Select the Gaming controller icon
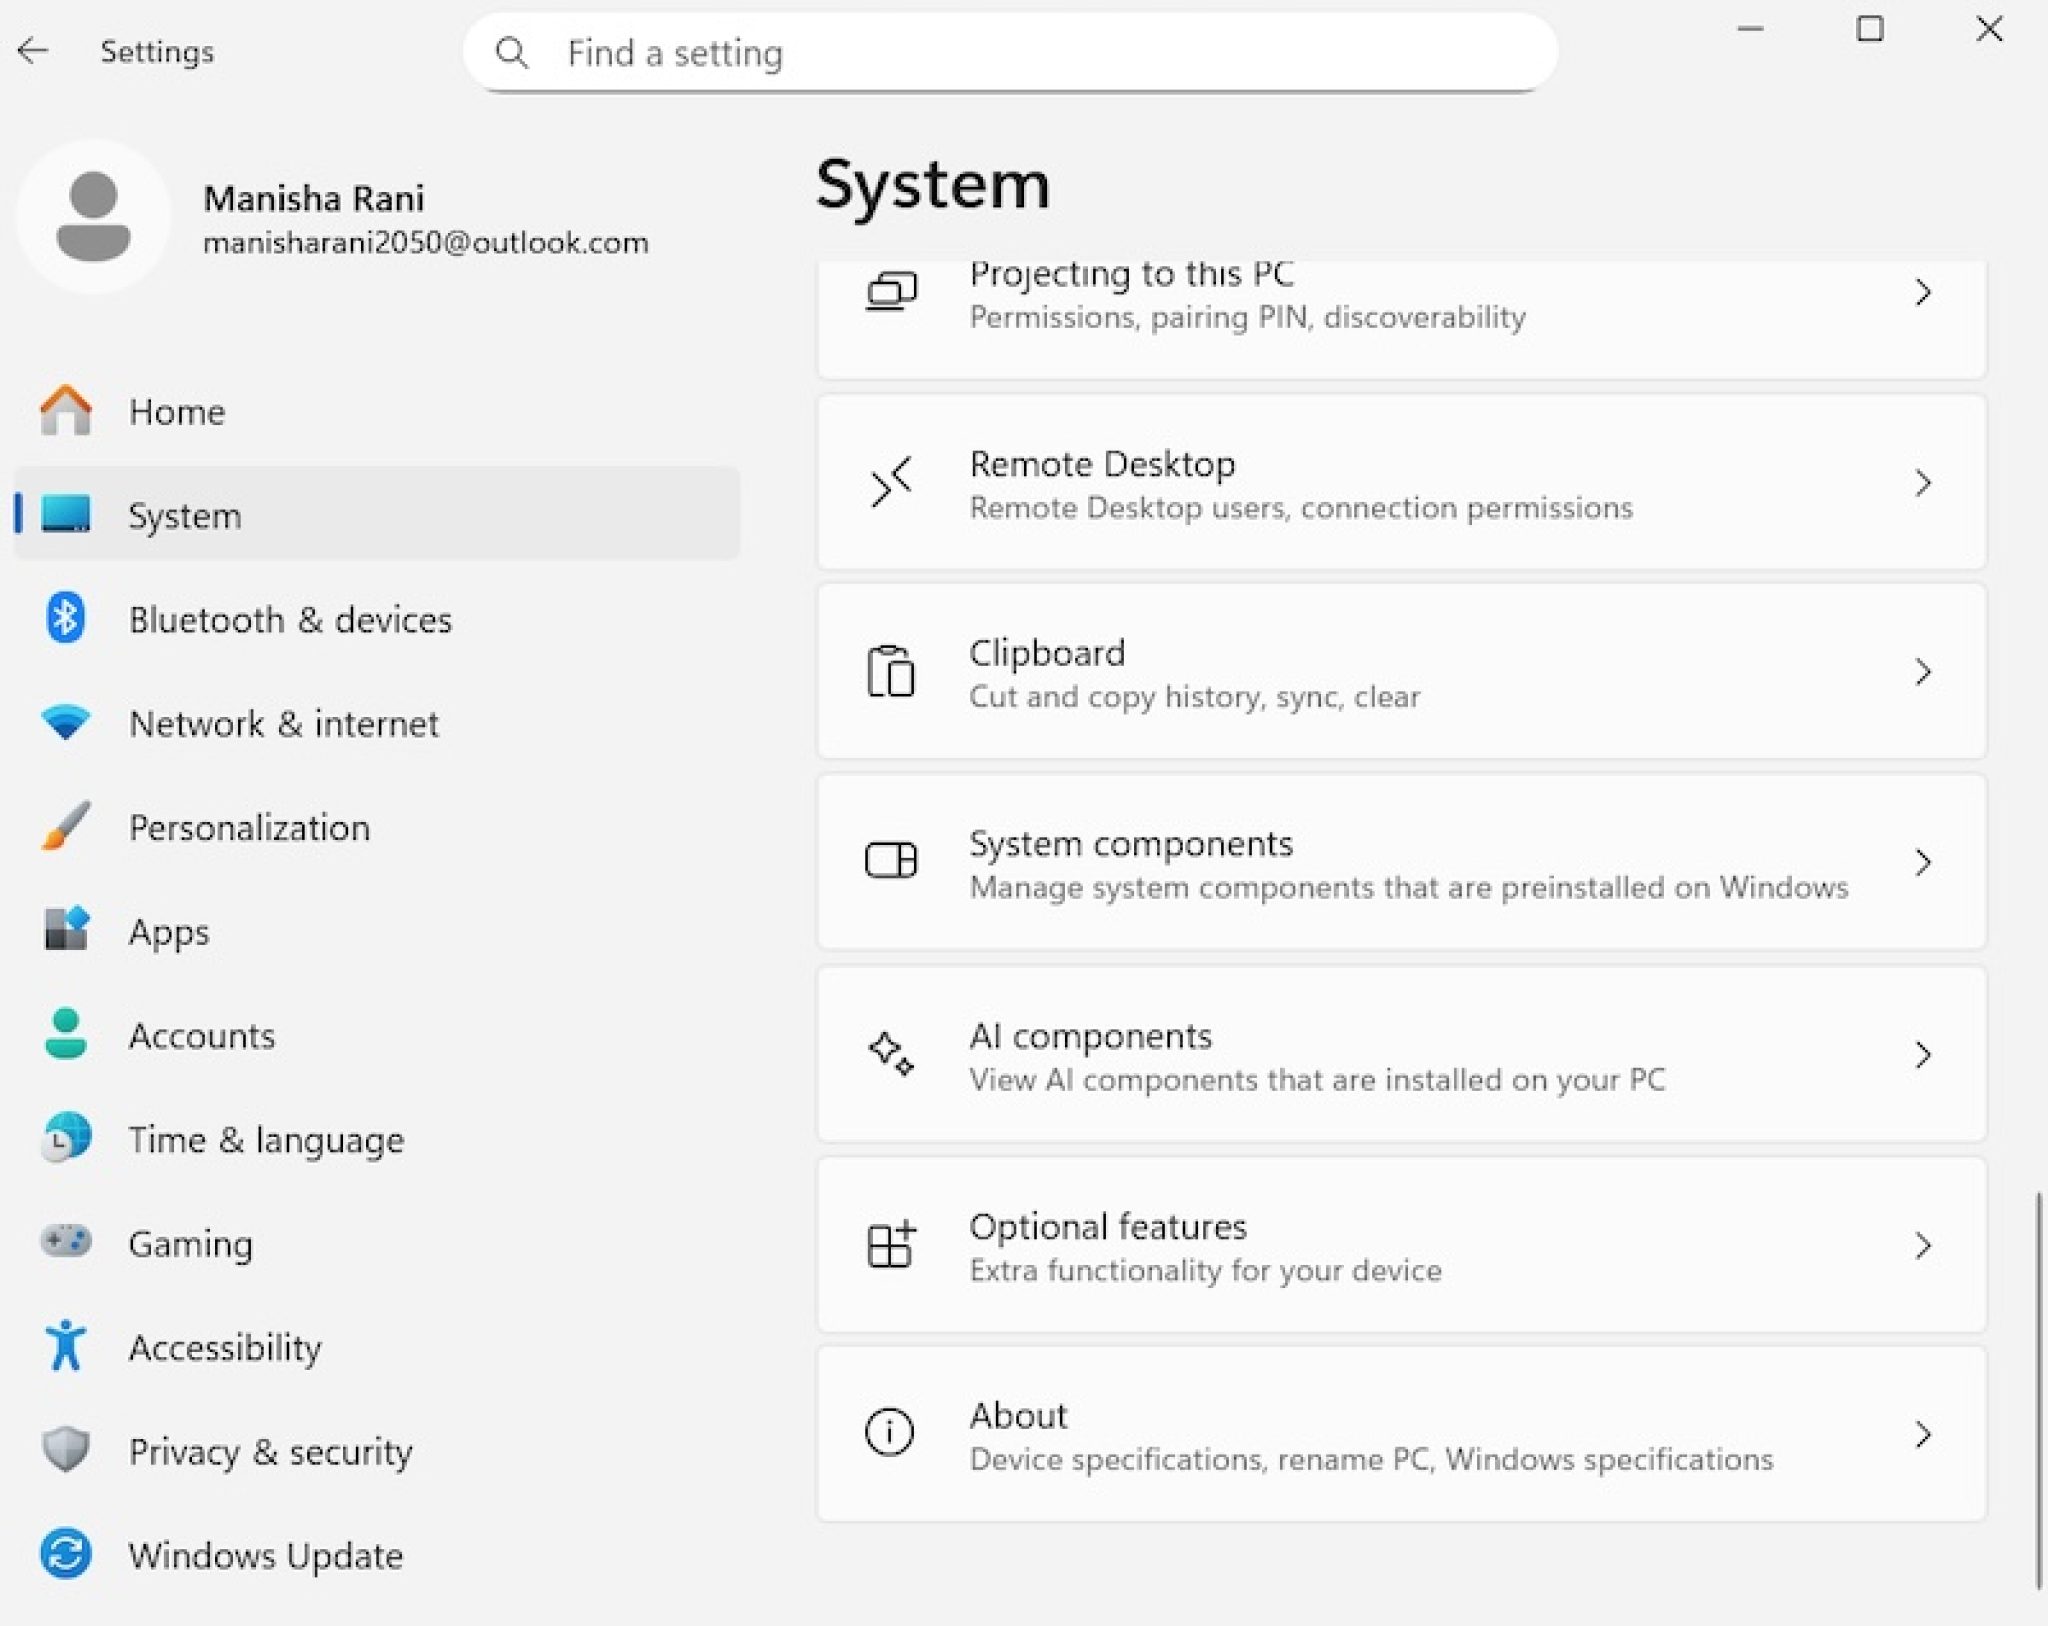The image size is (2048, 1626). tap(66, 1243)
